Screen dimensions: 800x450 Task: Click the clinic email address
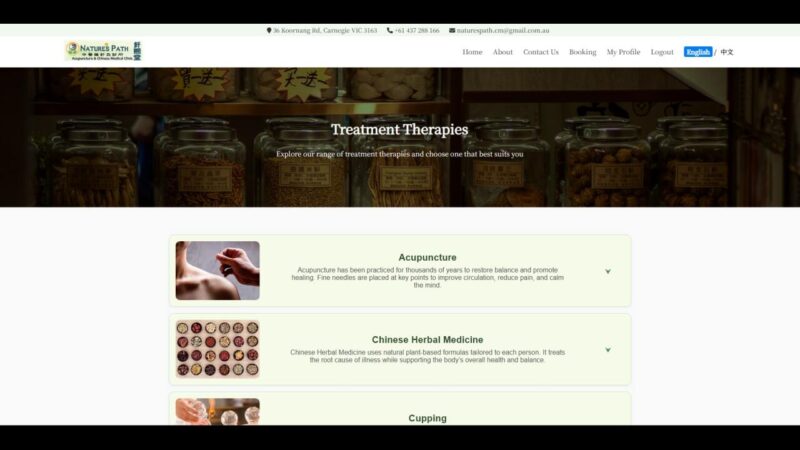(503, 30)
